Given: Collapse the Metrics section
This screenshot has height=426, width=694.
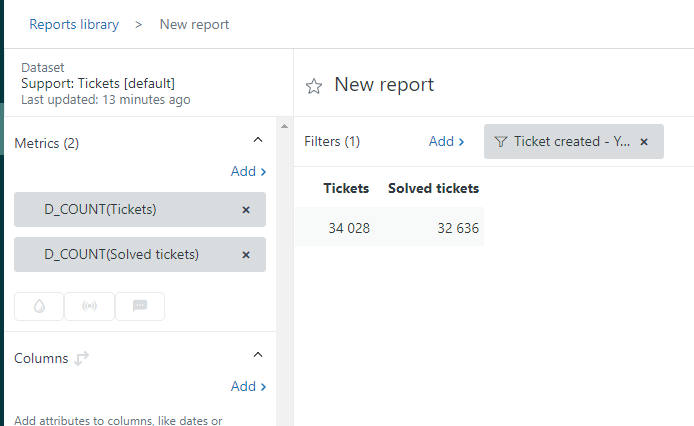Looking at the screenshot, I should tap(258, 142).
